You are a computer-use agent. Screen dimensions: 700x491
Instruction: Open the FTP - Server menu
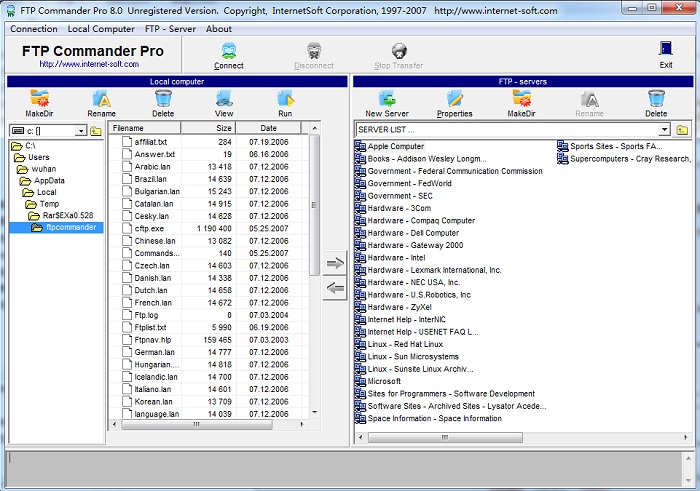tap(170, 29)
